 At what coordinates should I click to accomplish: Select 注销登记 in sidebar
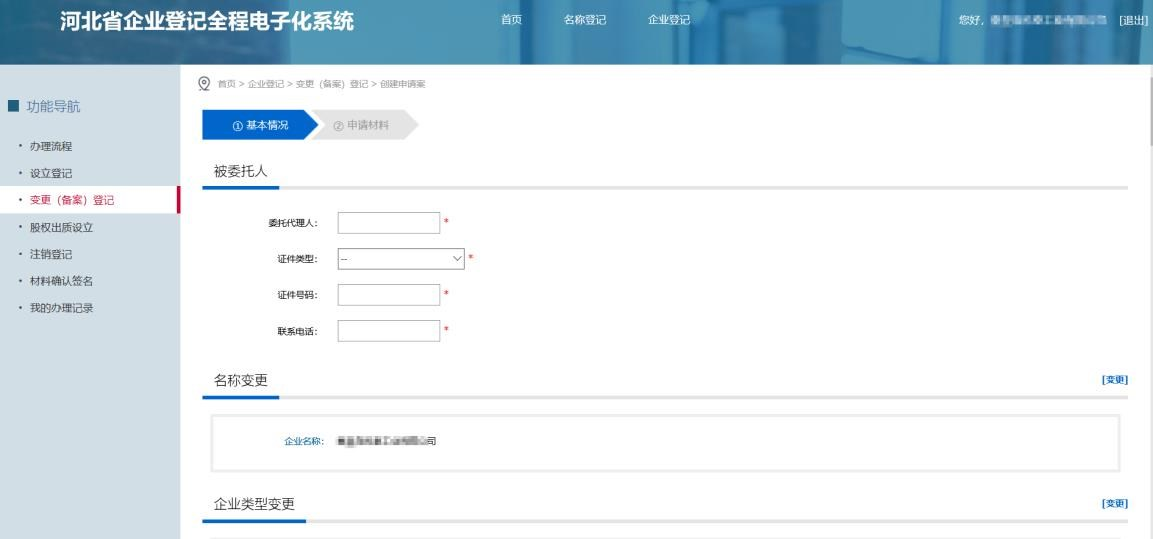pyautogui.click(x=51, y=254)
